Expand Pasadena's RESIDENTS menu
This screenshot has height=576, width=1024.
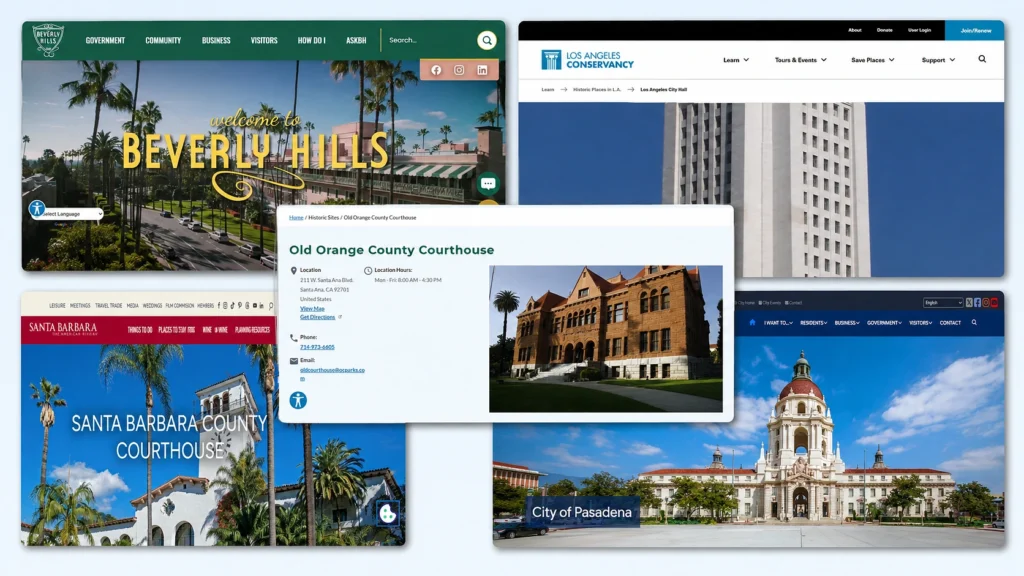point(814,323)
